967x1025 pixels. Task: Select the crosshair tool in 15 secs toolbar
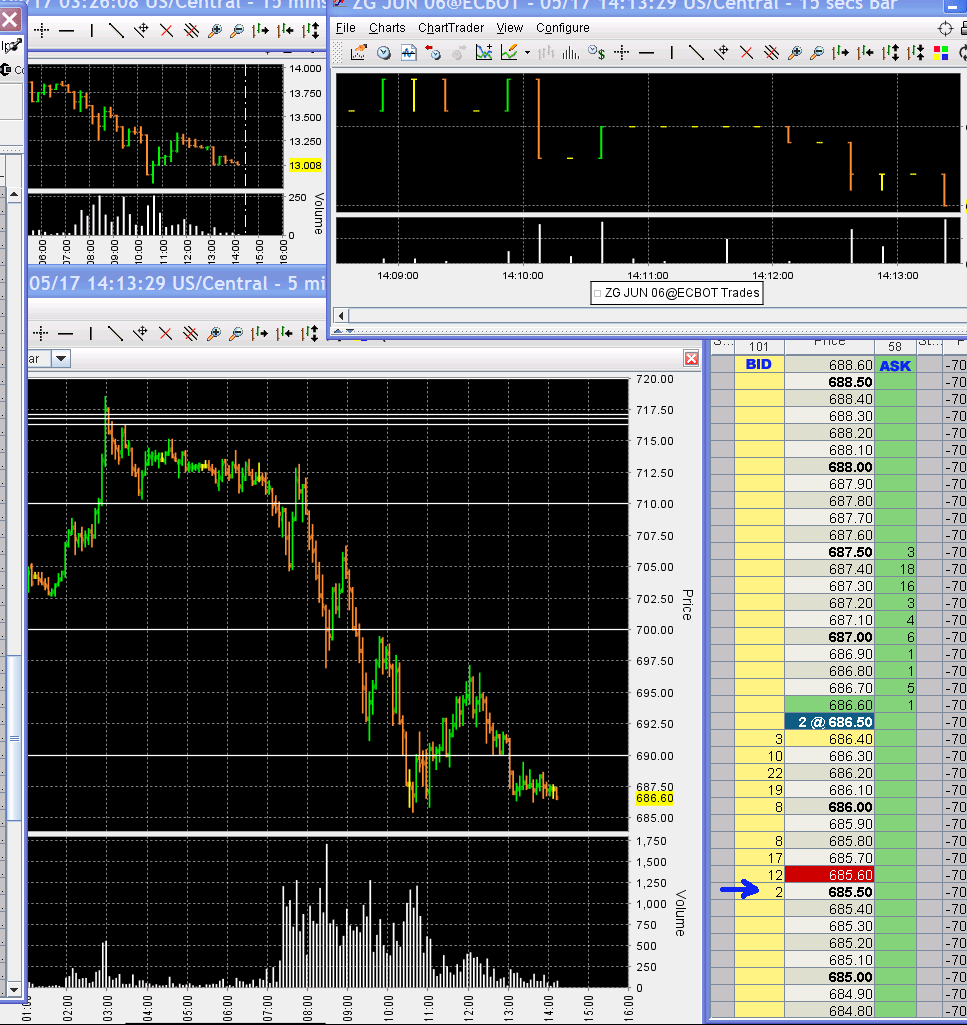(622, 53)
